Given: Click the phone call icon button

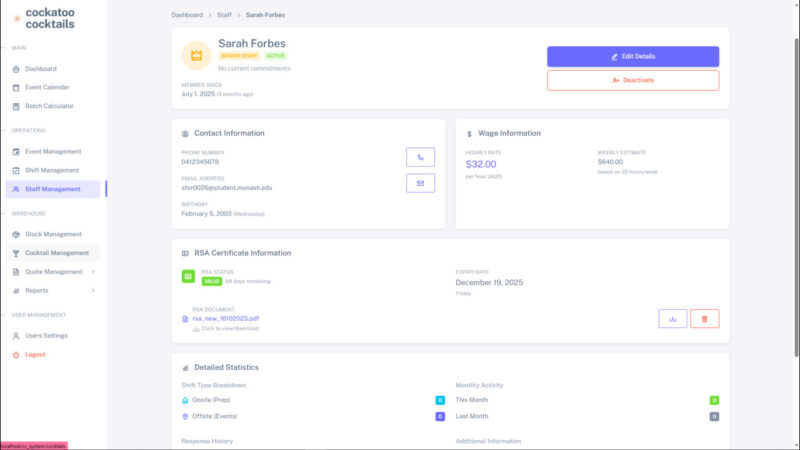Looking at the screenshot, I should coord(420,157).
